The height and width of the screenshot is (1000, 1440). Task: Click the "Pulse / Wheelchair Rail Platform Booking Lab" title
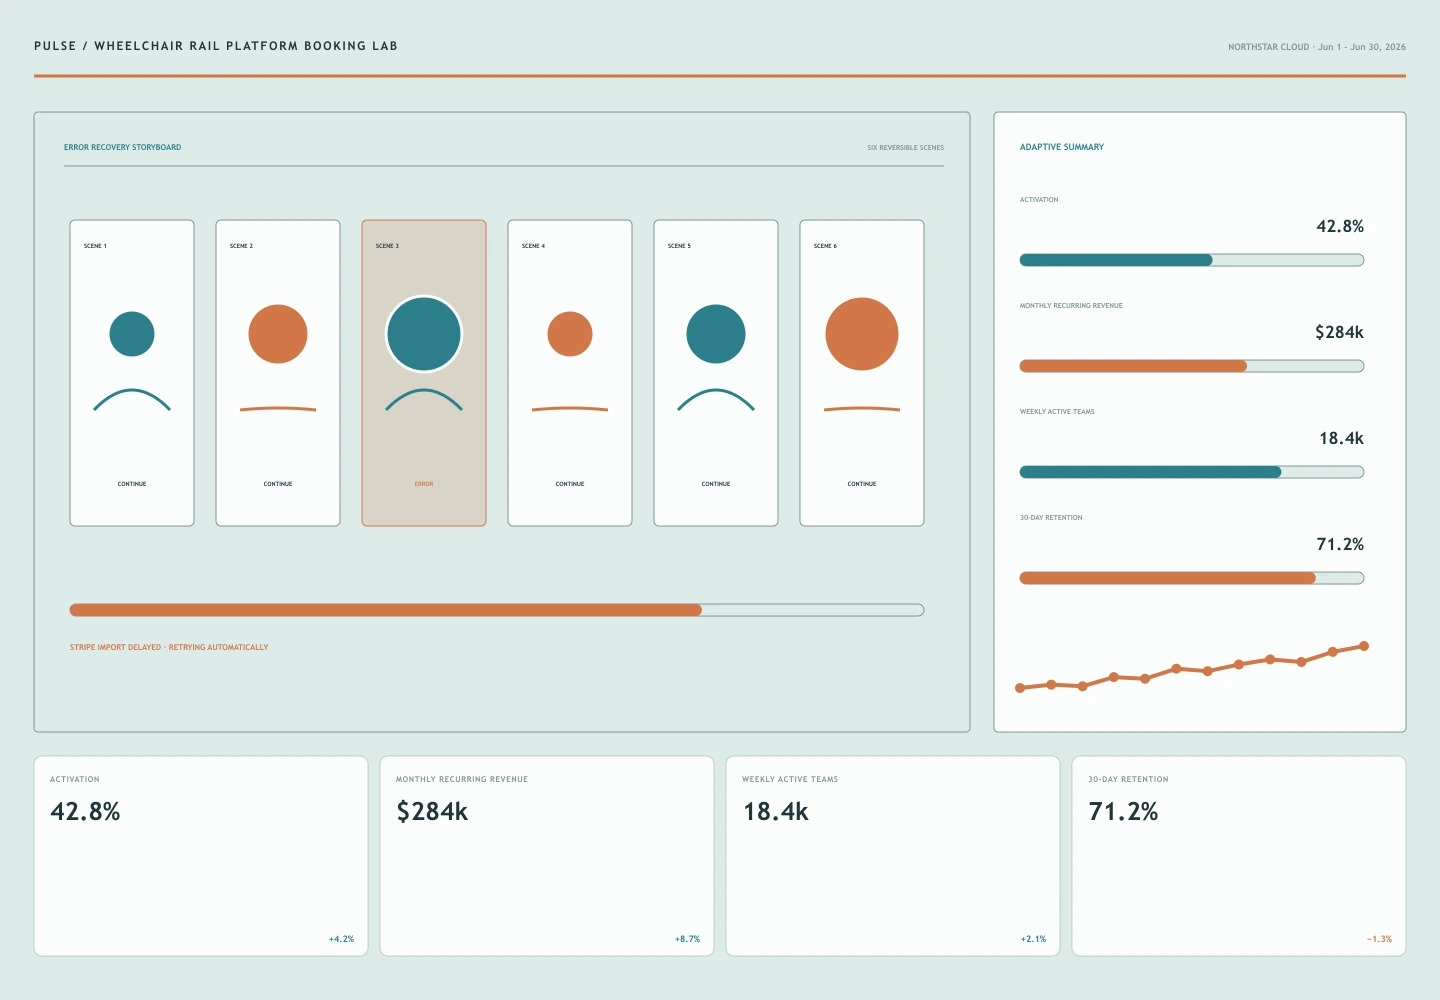click(x=216, y=46)
